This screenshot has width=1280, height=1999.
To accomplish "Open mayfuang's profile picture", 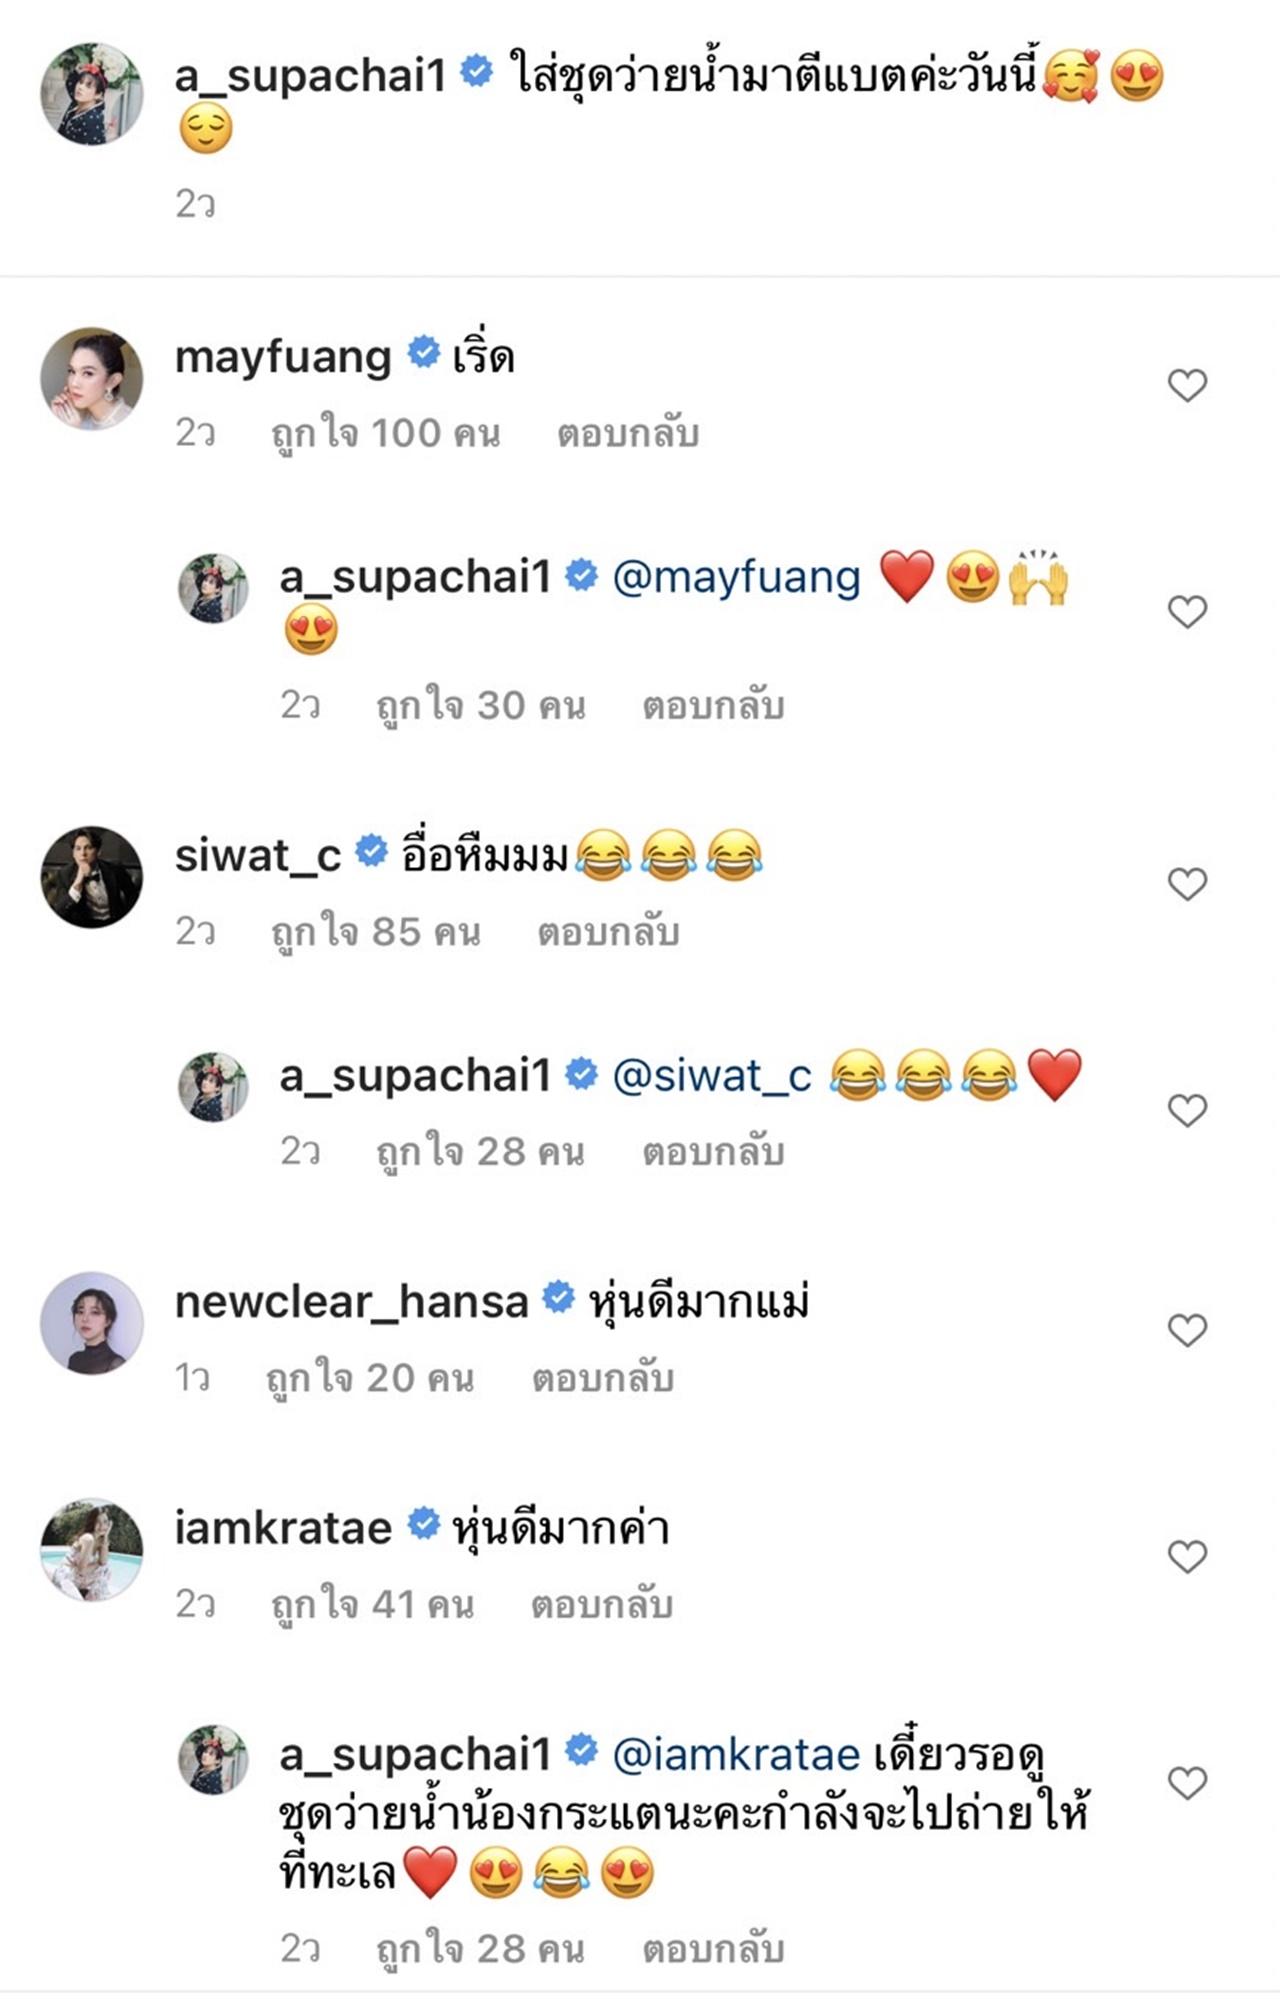I will 91,379.
